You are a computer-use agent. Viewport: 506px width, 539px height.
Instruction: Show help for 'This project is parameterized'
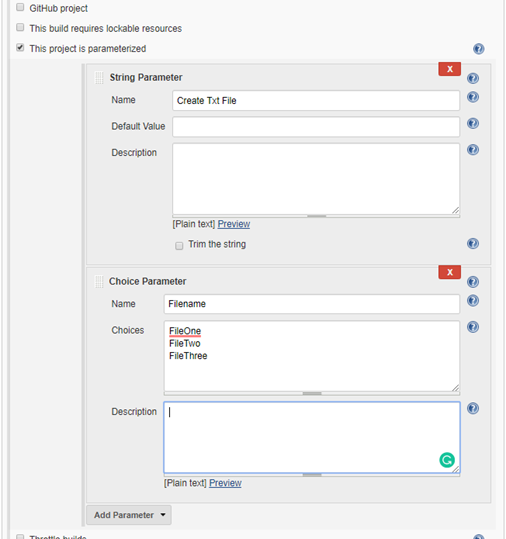(x=478, y=49)
